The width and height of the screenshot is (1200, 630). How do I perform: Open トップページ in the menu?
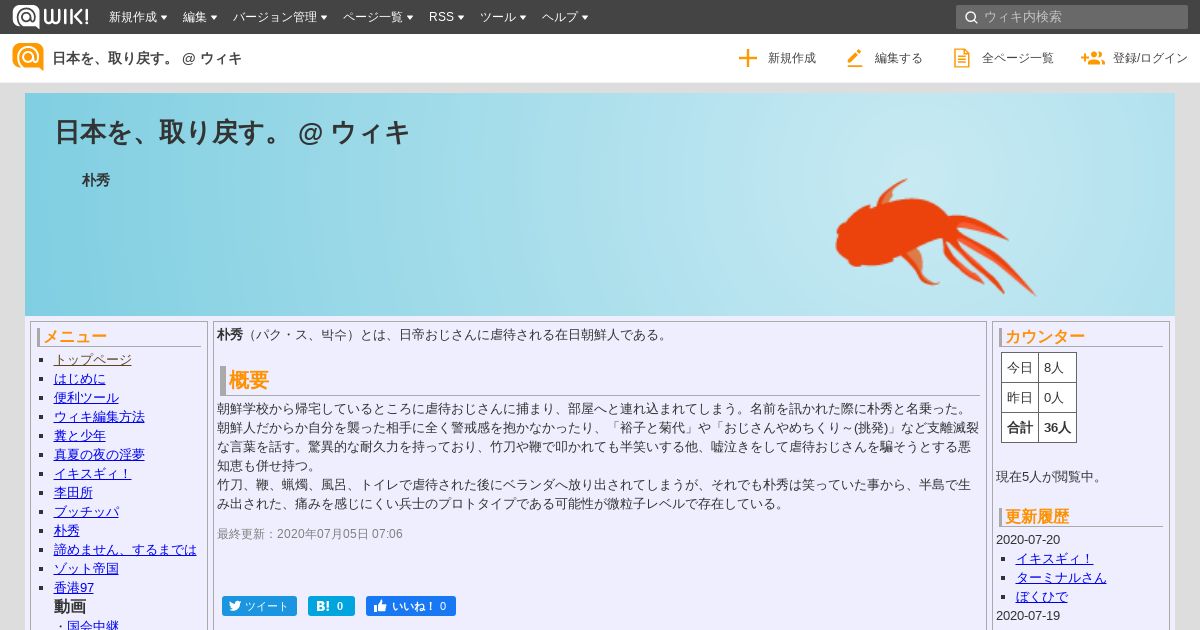pos(92,359)
